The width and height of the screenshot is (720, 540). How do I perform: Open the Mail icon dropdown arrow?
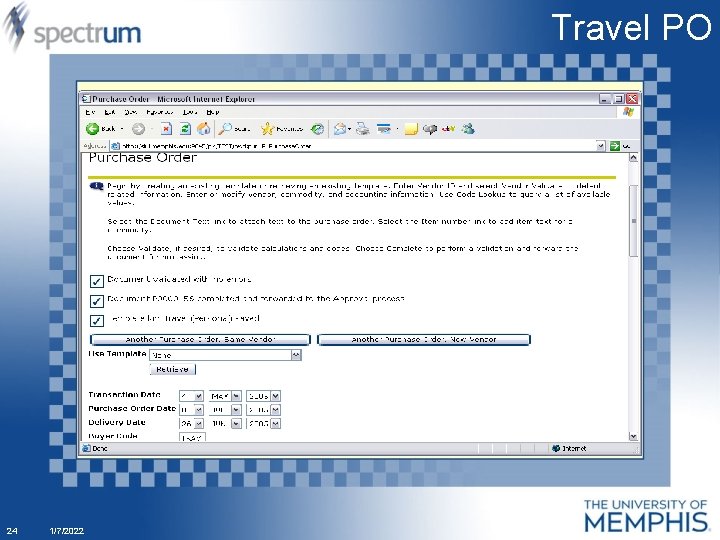(349, 129)
